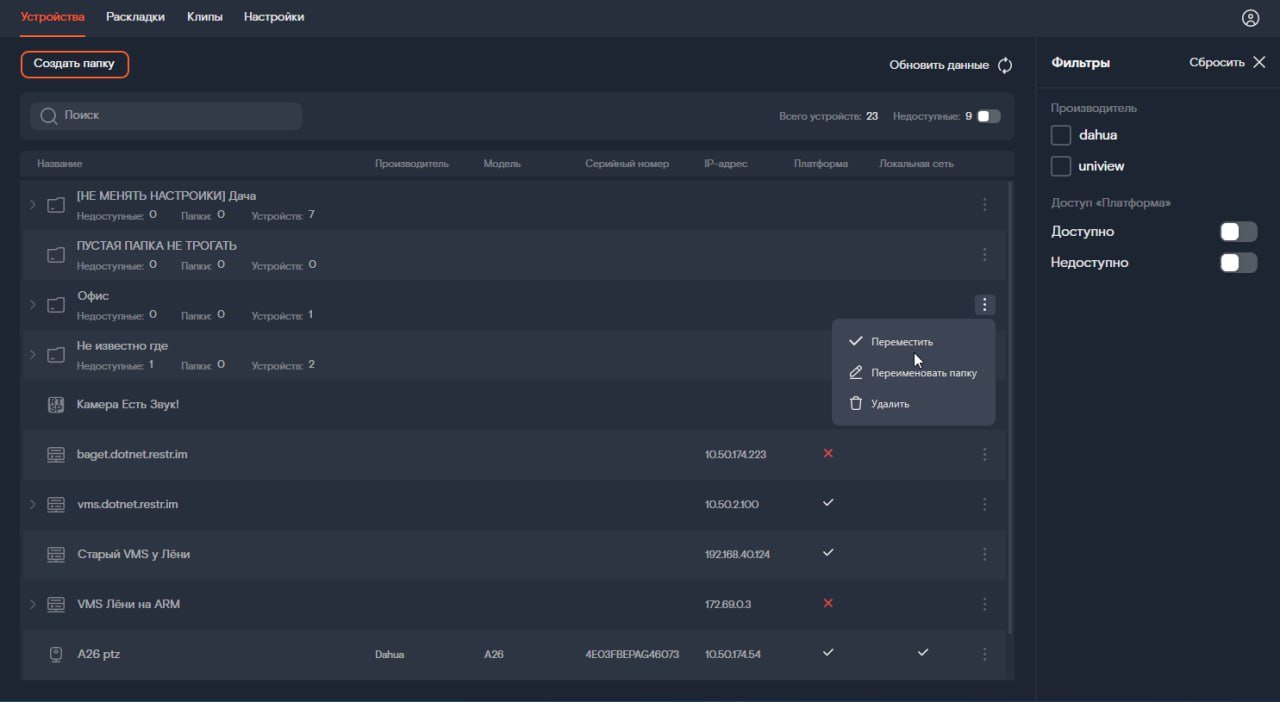Open three-dot menu for baget.dotnet.restr.im

pos(985,455)
